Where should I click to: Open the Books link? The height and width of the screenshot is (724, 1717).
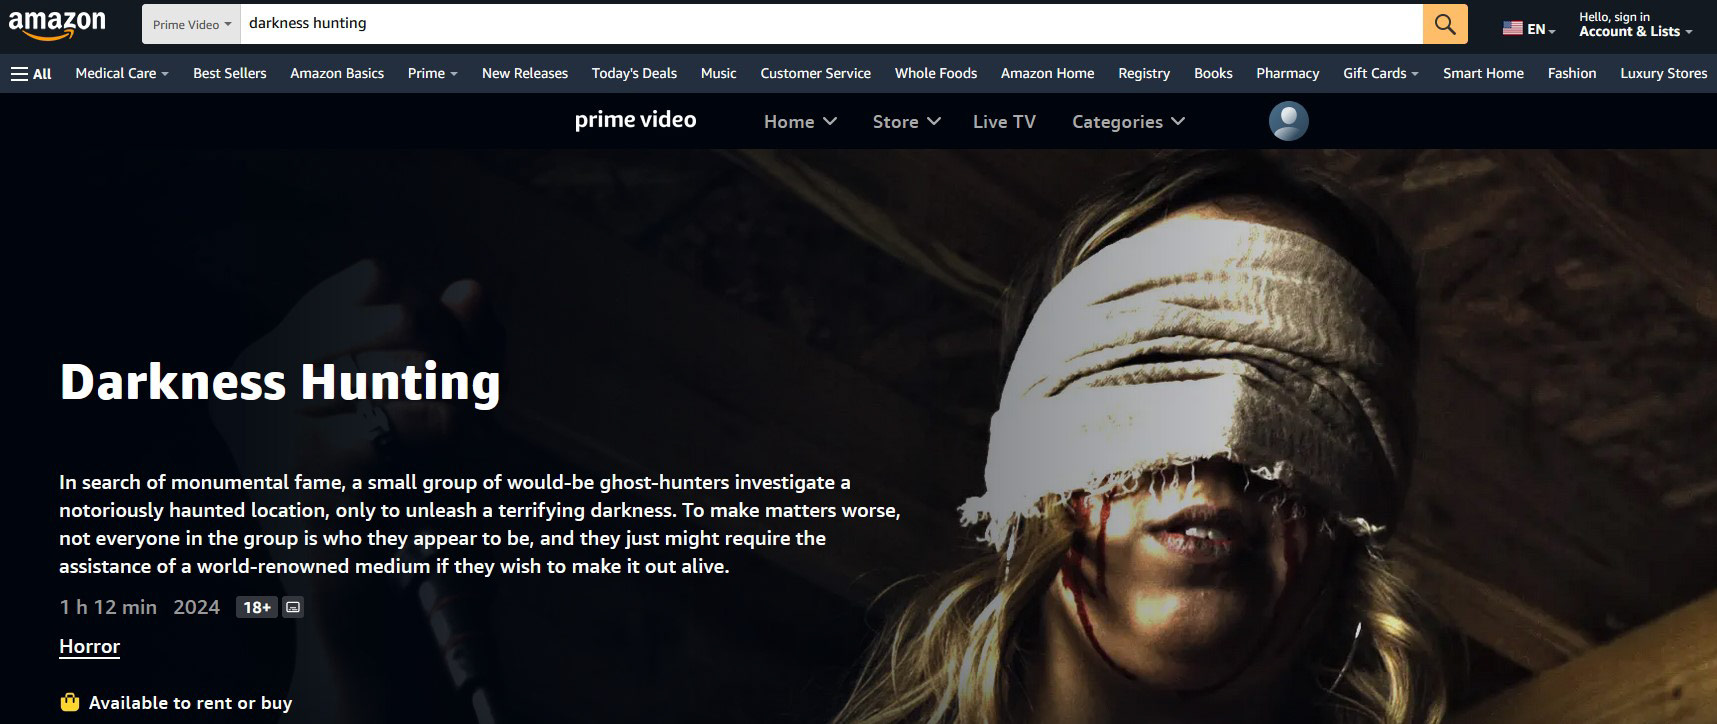tap(1213, 73)
